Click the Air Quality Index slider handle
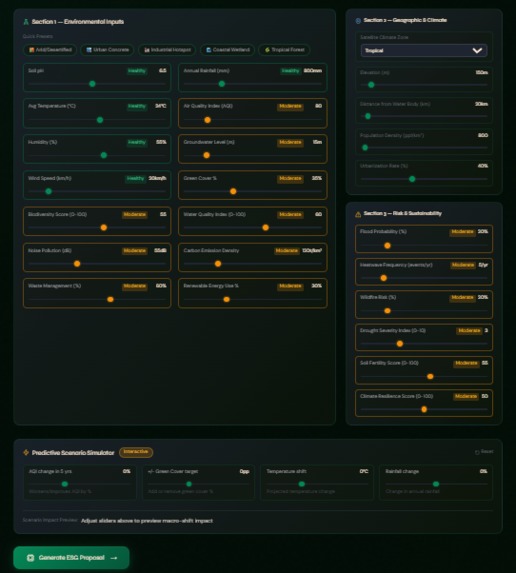 pos(208,120)
